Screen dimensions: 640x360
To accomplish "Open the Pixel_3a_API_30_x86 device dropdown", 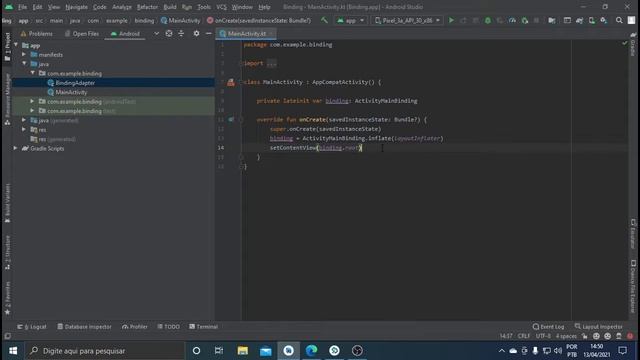I will (407, 20).
